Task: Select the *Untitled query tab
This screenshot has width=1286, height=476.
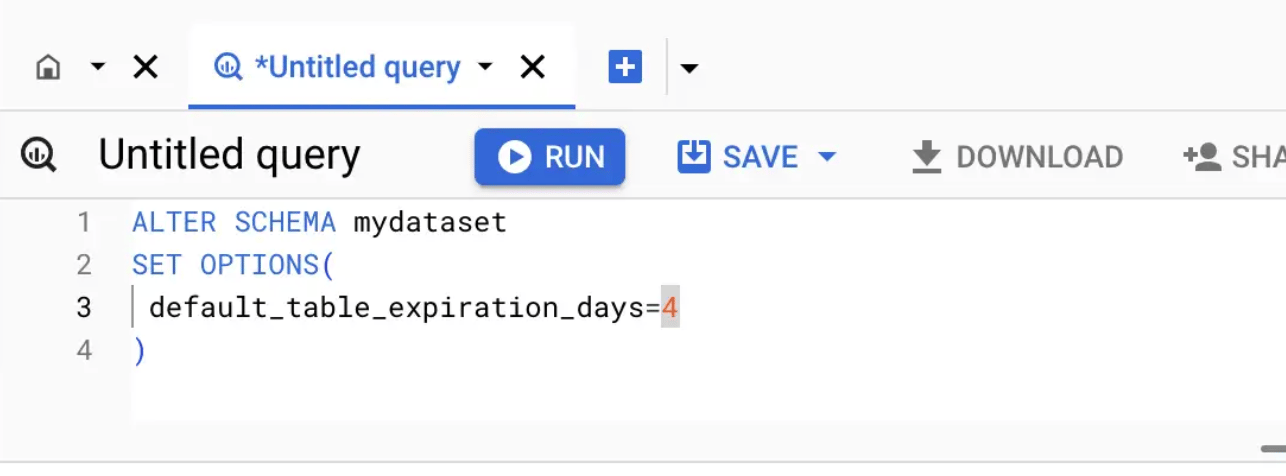Action: [381, 67]
